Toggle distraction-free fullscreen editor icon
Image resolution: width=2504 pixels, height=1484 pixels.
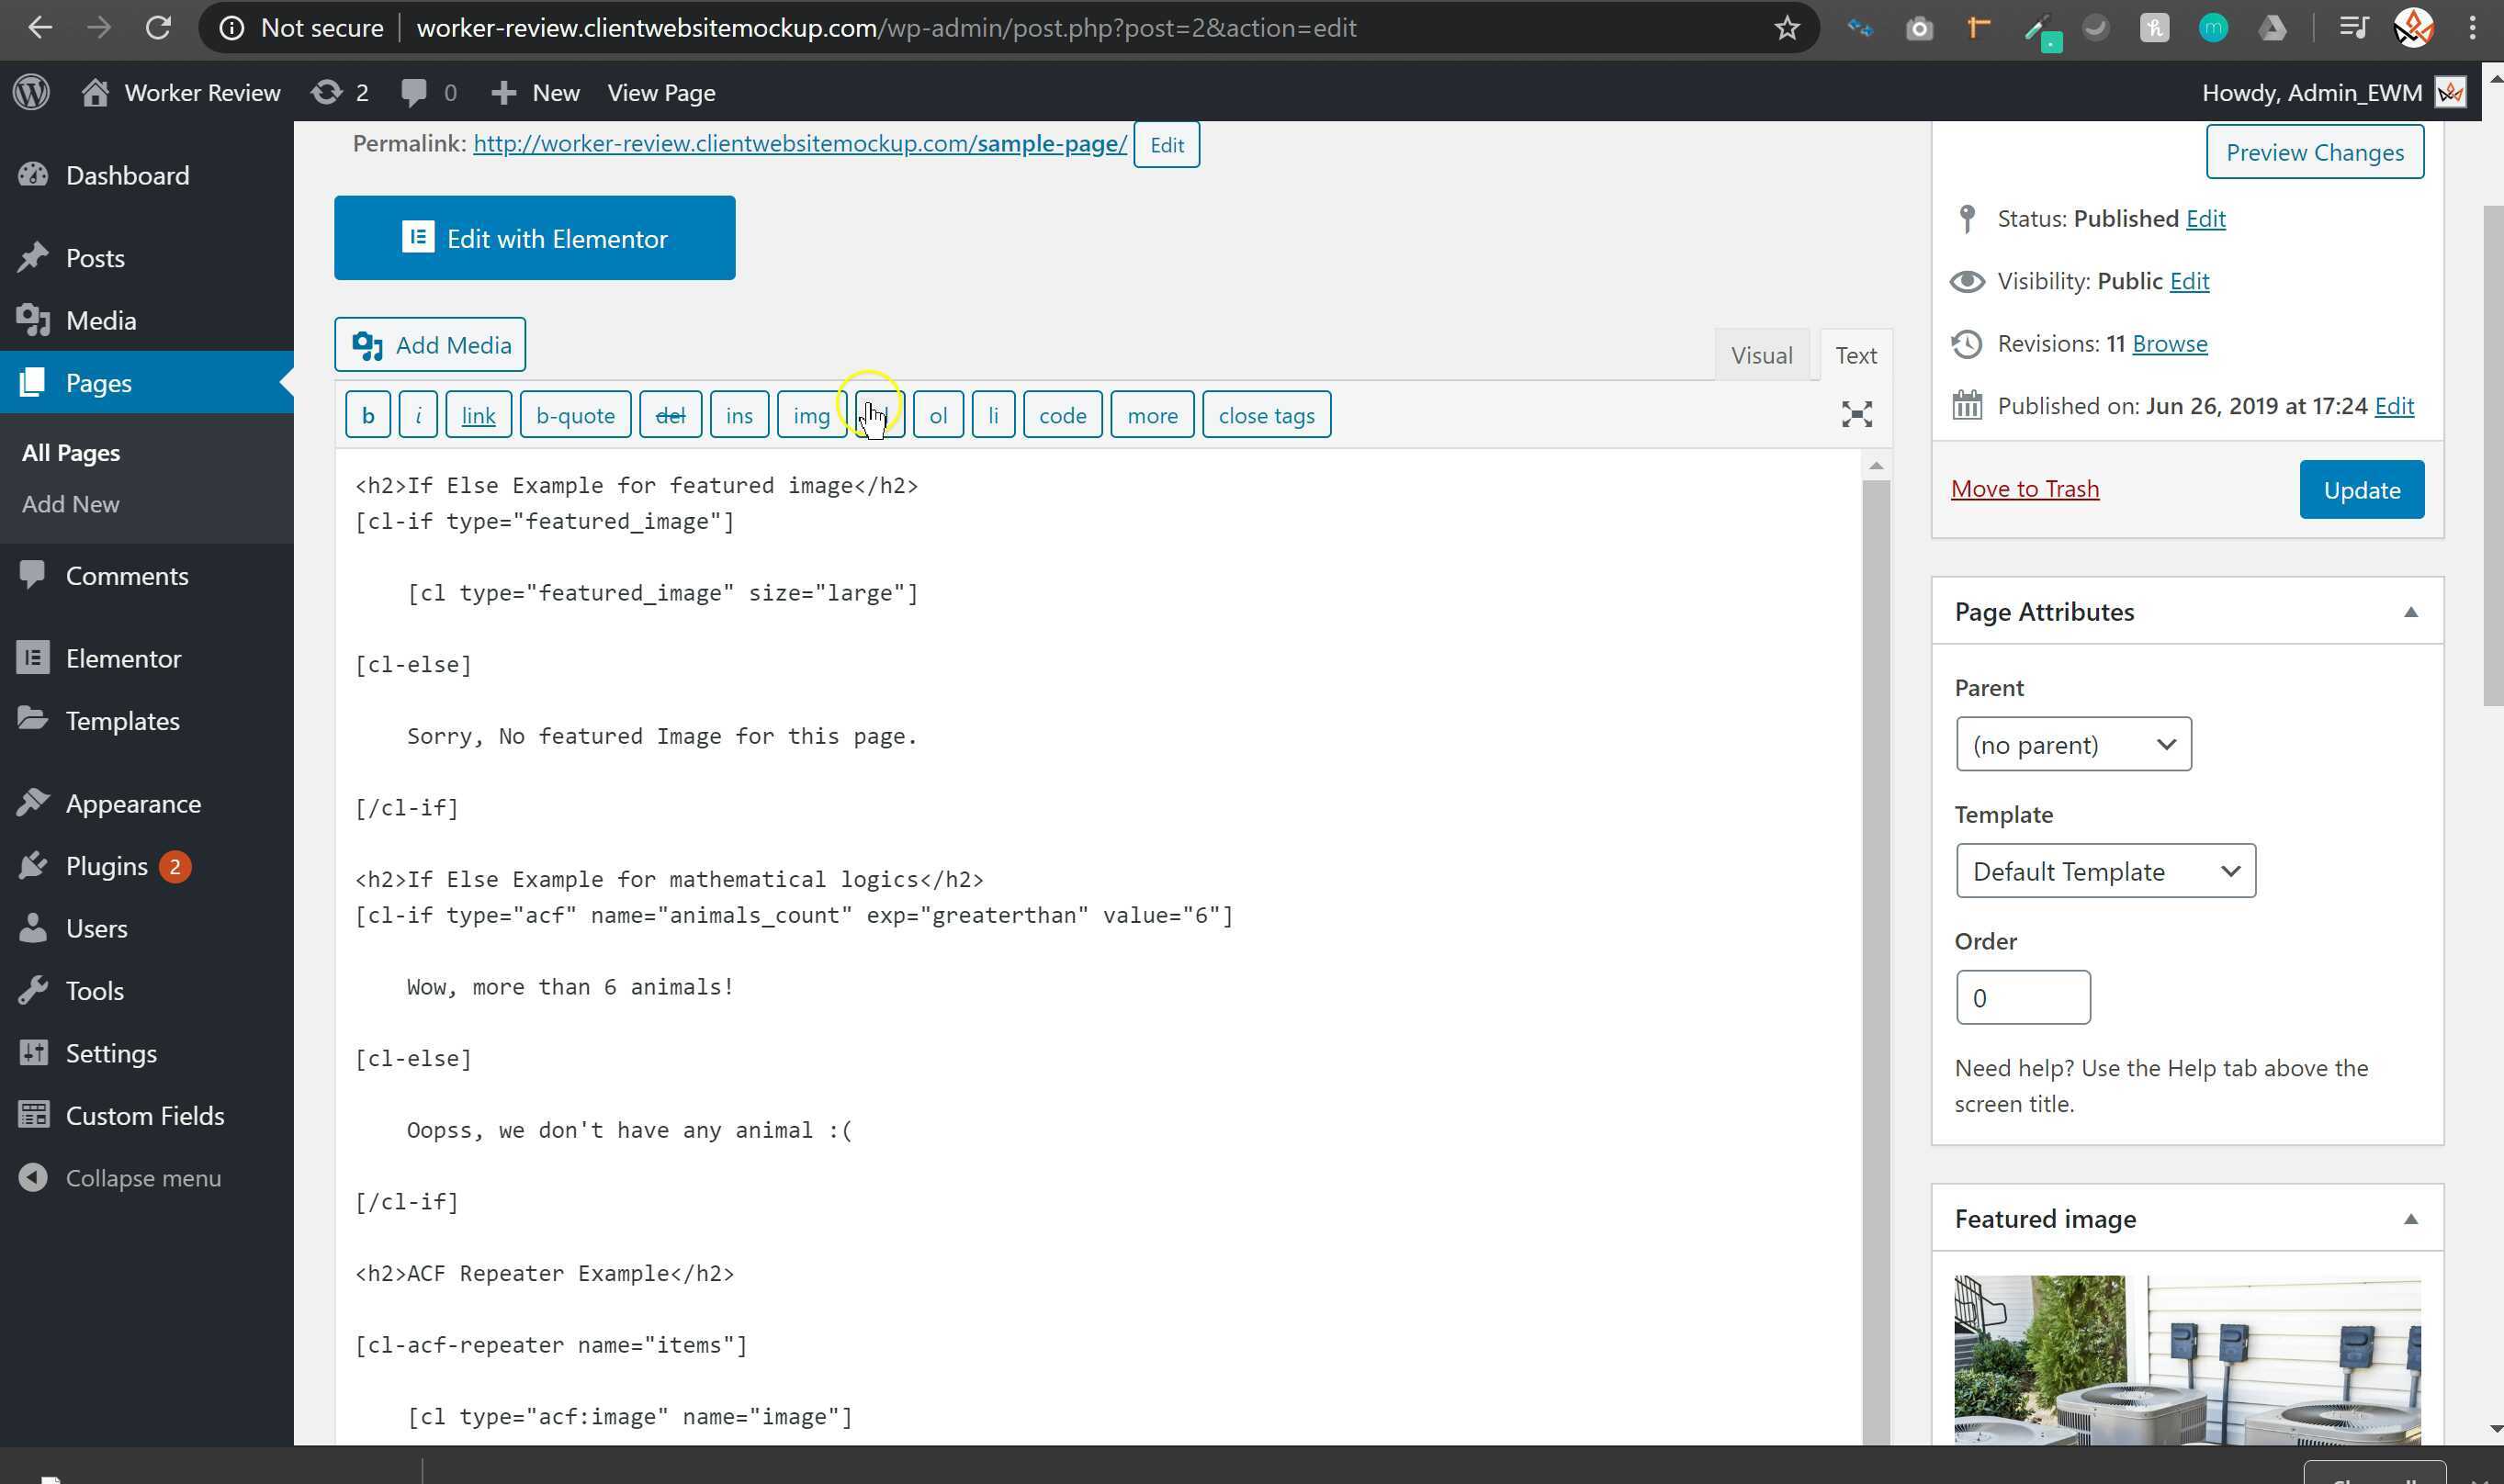pos(1856,414)
